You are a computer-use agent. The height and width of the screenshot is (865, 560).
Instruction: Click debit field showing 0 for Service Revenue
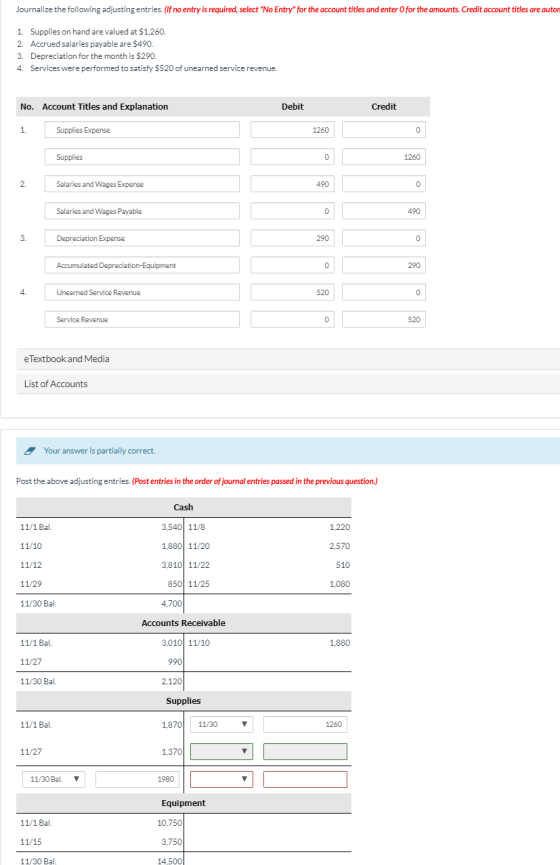[x=292, y=319]
